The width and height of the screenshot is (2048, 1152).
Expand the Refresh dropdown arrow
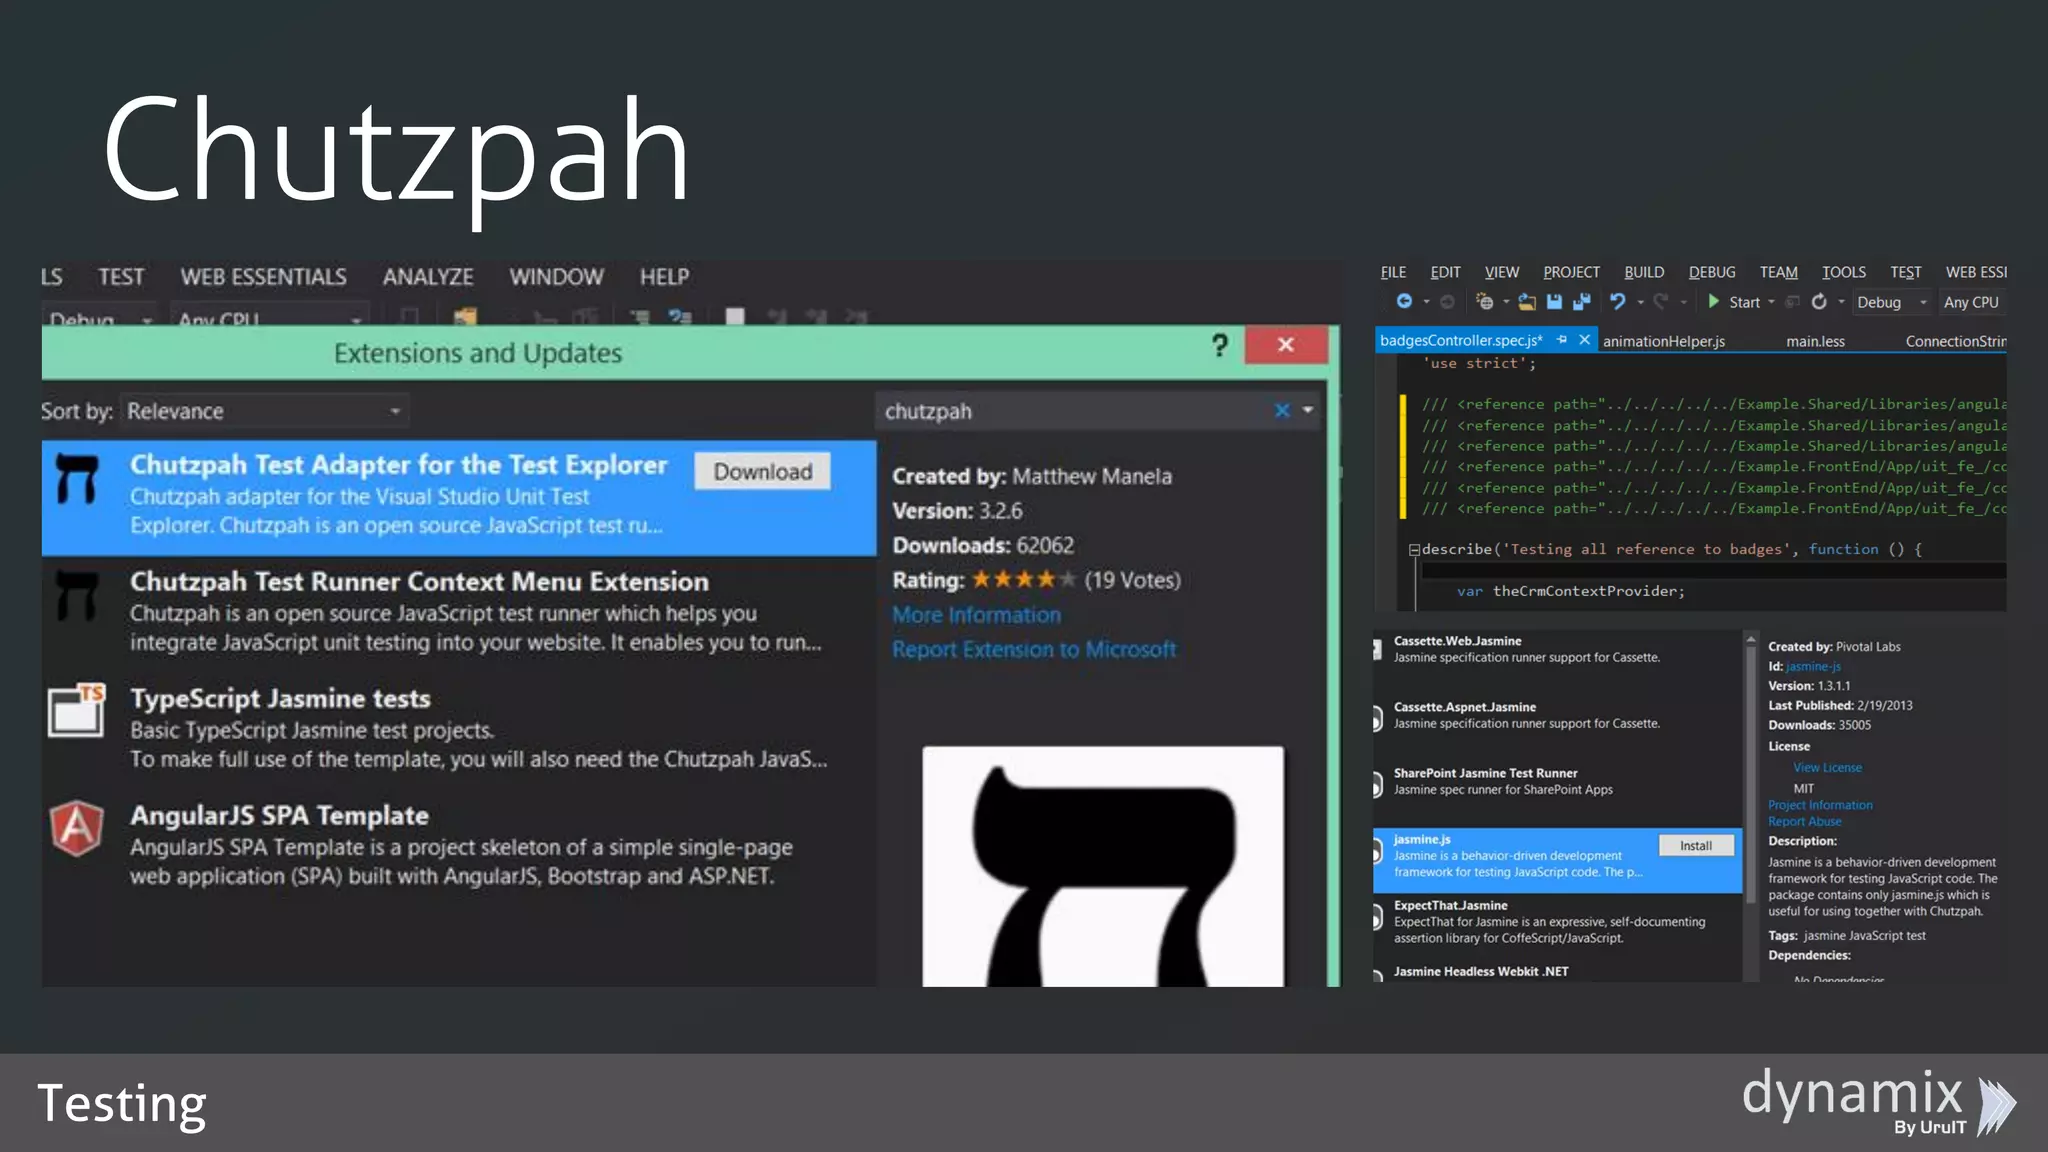[1841, 302]
